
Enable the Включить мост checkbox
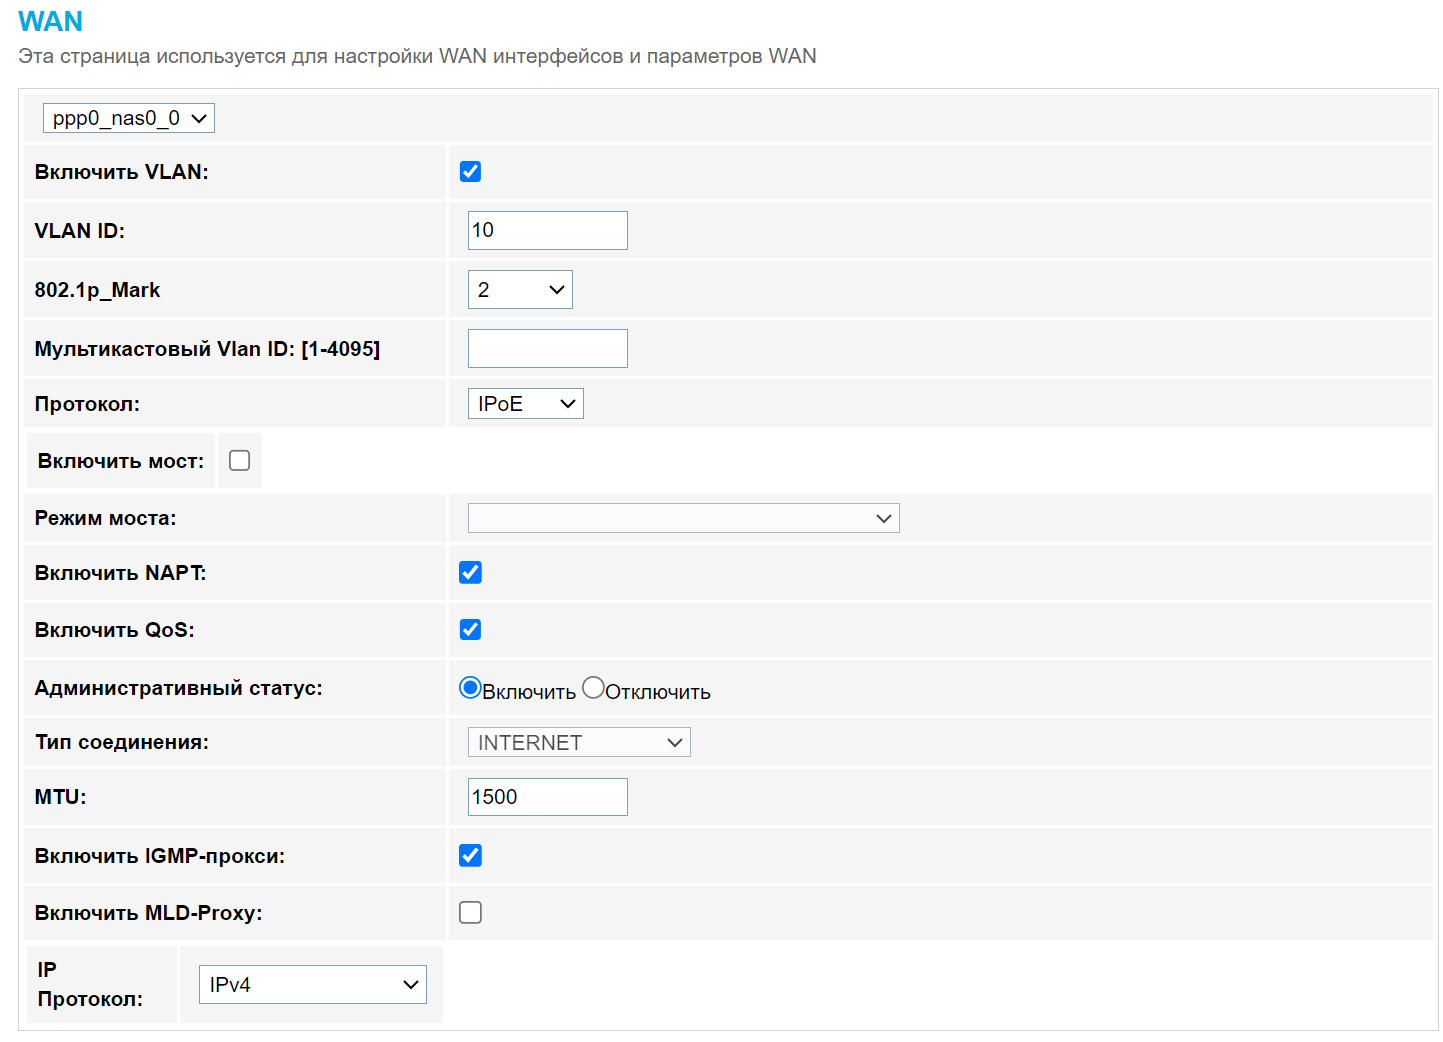click(x=239, y=461)
